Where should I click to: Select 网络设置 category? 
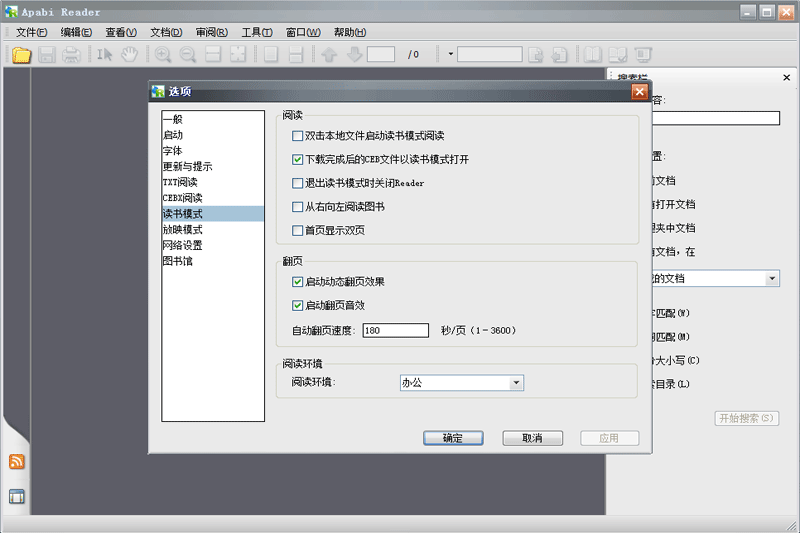tap(213, 245)
